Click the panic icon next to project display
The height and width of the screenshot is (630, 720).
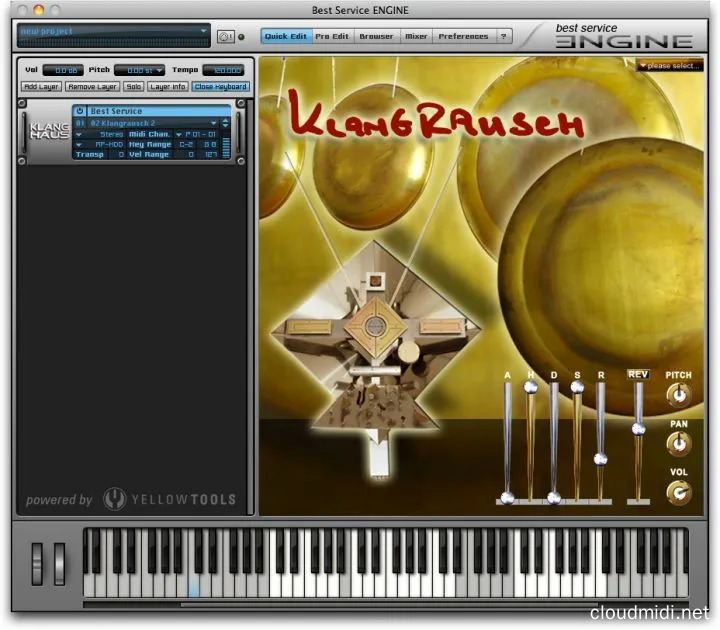click(225, 37)
